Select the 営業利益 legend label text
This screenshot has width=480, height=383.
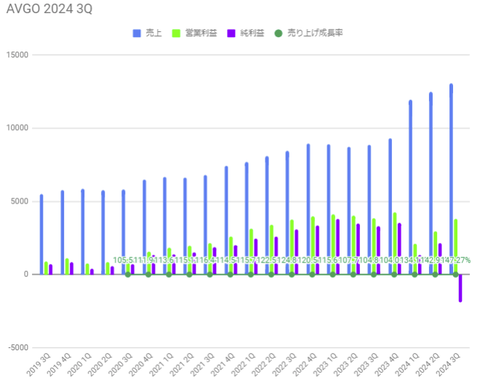tap(201, 33)
